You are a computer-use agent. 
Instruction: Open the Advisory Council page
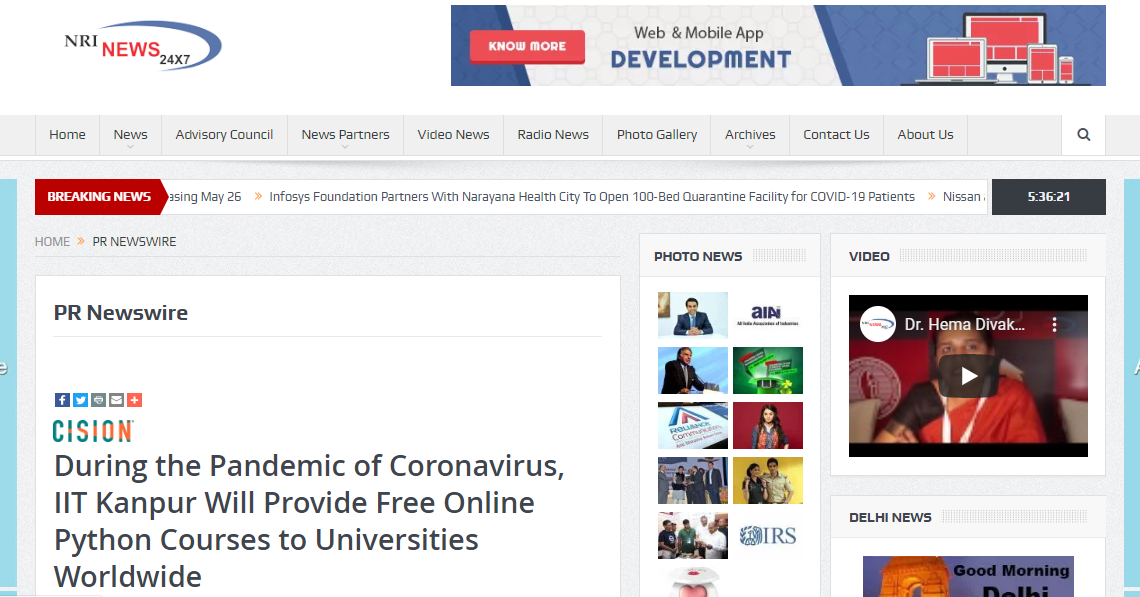224,135
